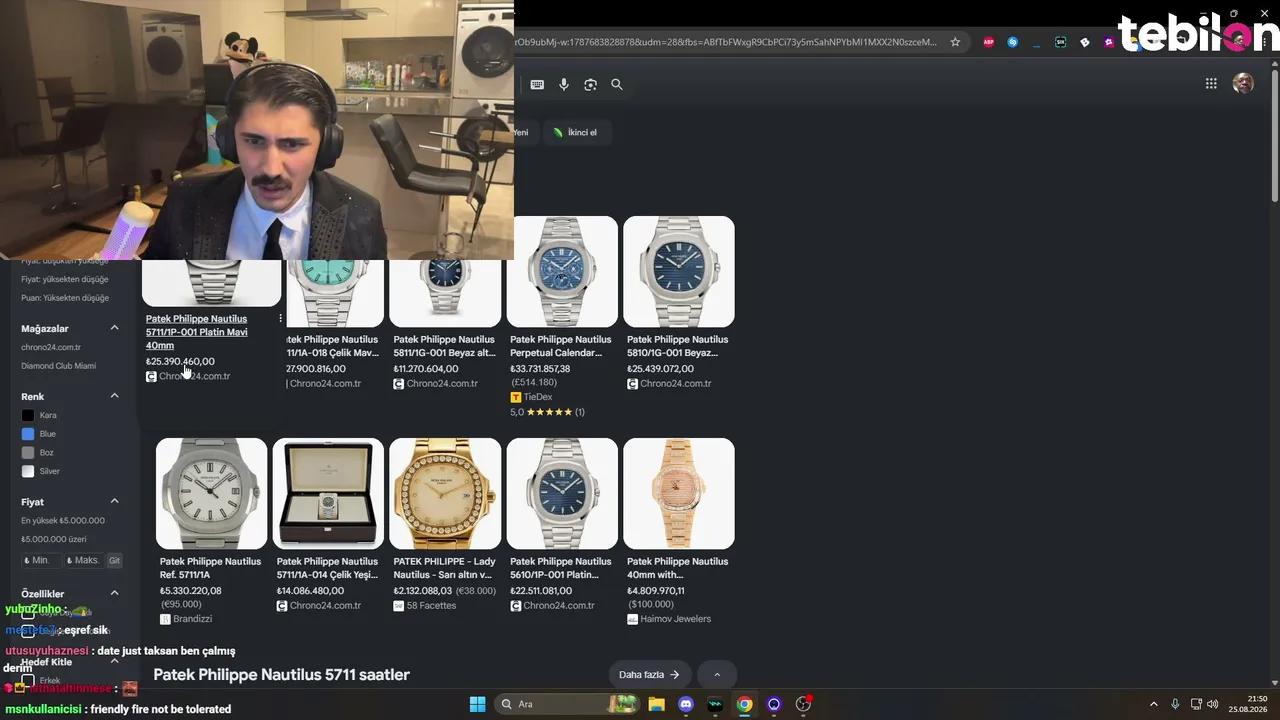Click the Windows taskbar search box
Viewport: 1280px width, 720px height.
point(568,704)
